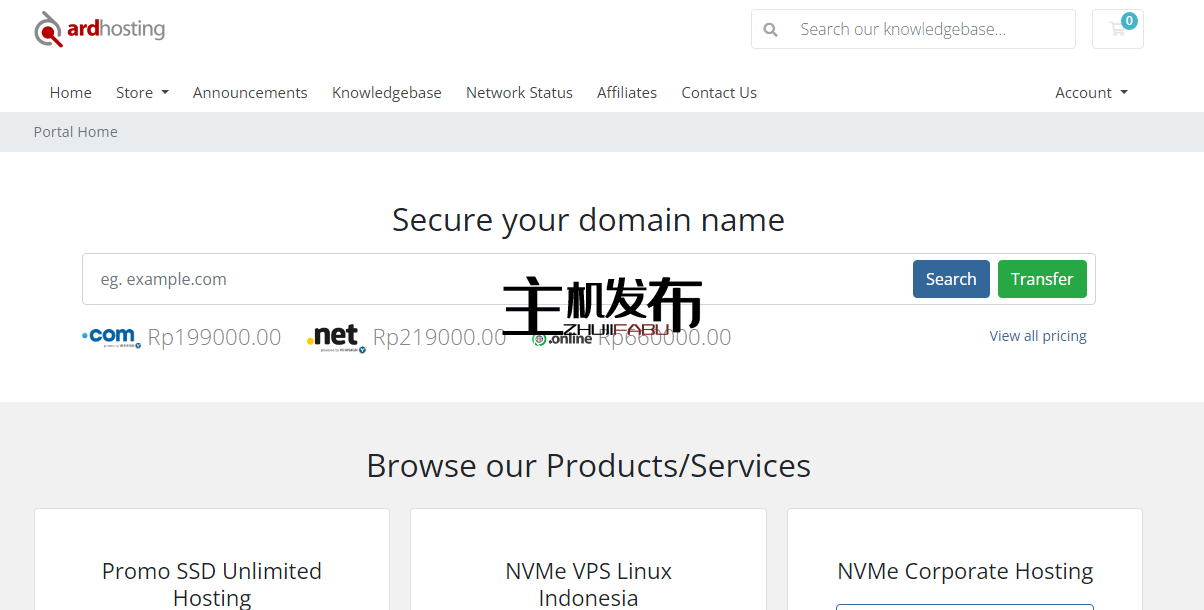Open the shopping cart icon

coord(1117,29)
